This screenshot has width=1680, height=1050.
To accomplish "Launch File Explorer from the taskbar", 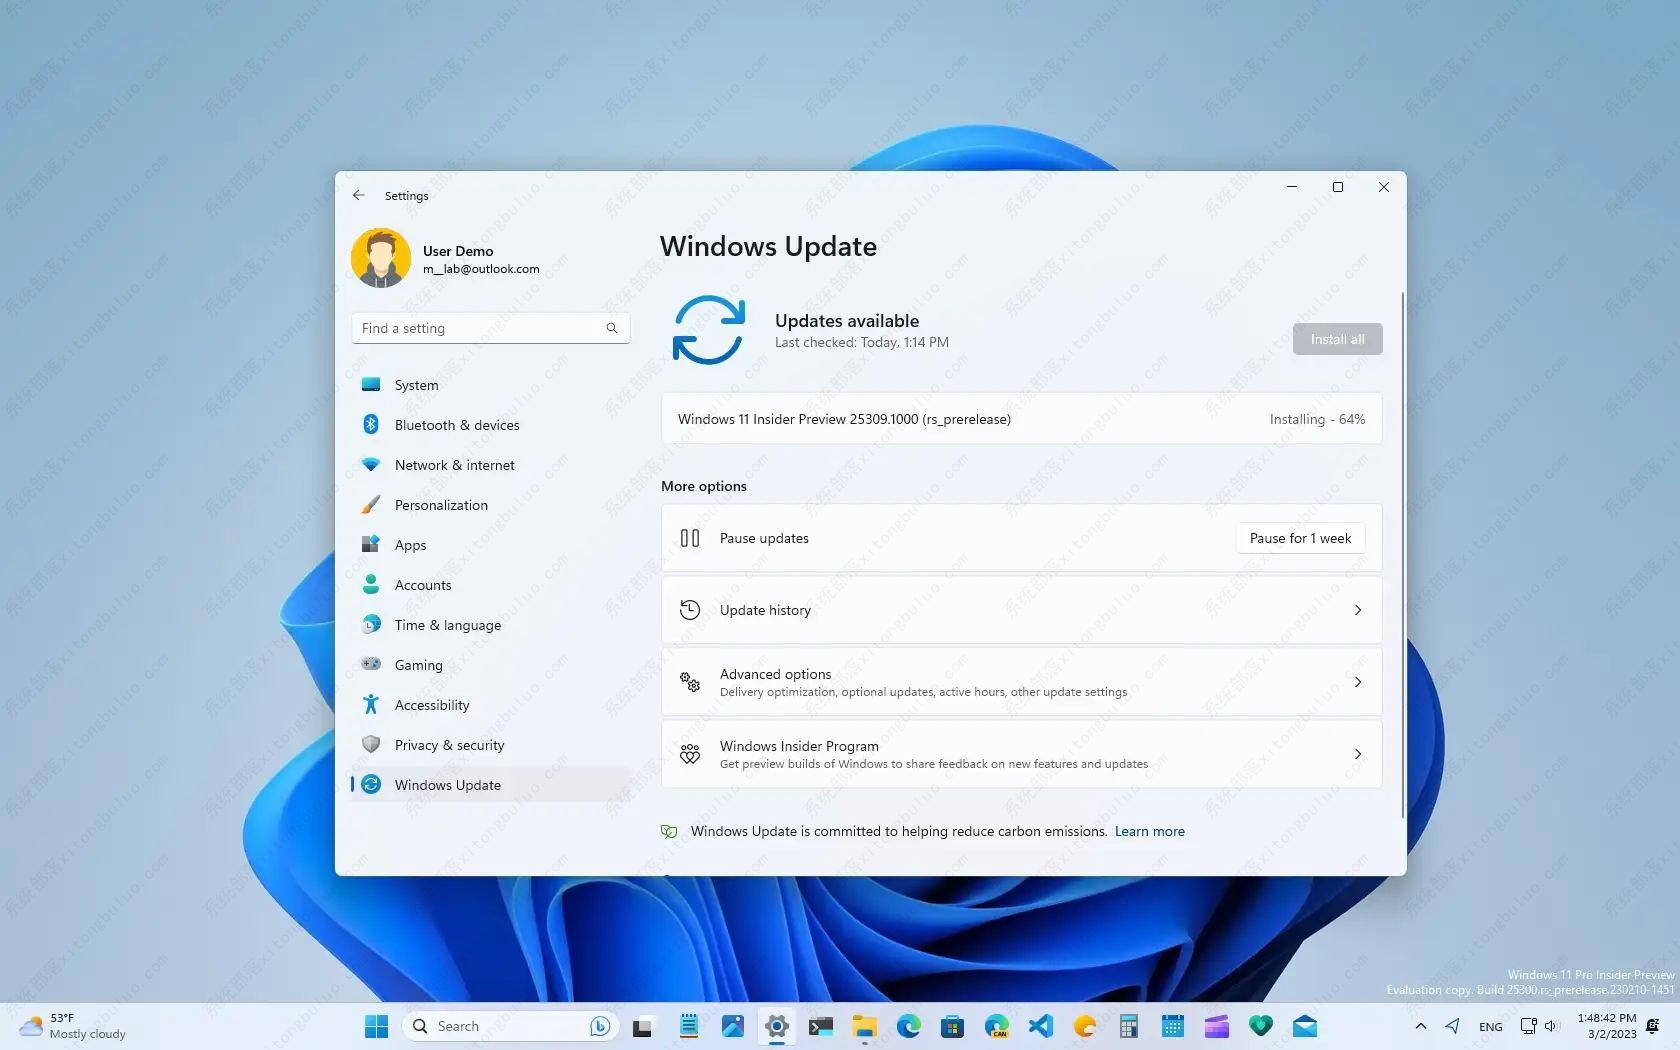I will [864, 1026].
